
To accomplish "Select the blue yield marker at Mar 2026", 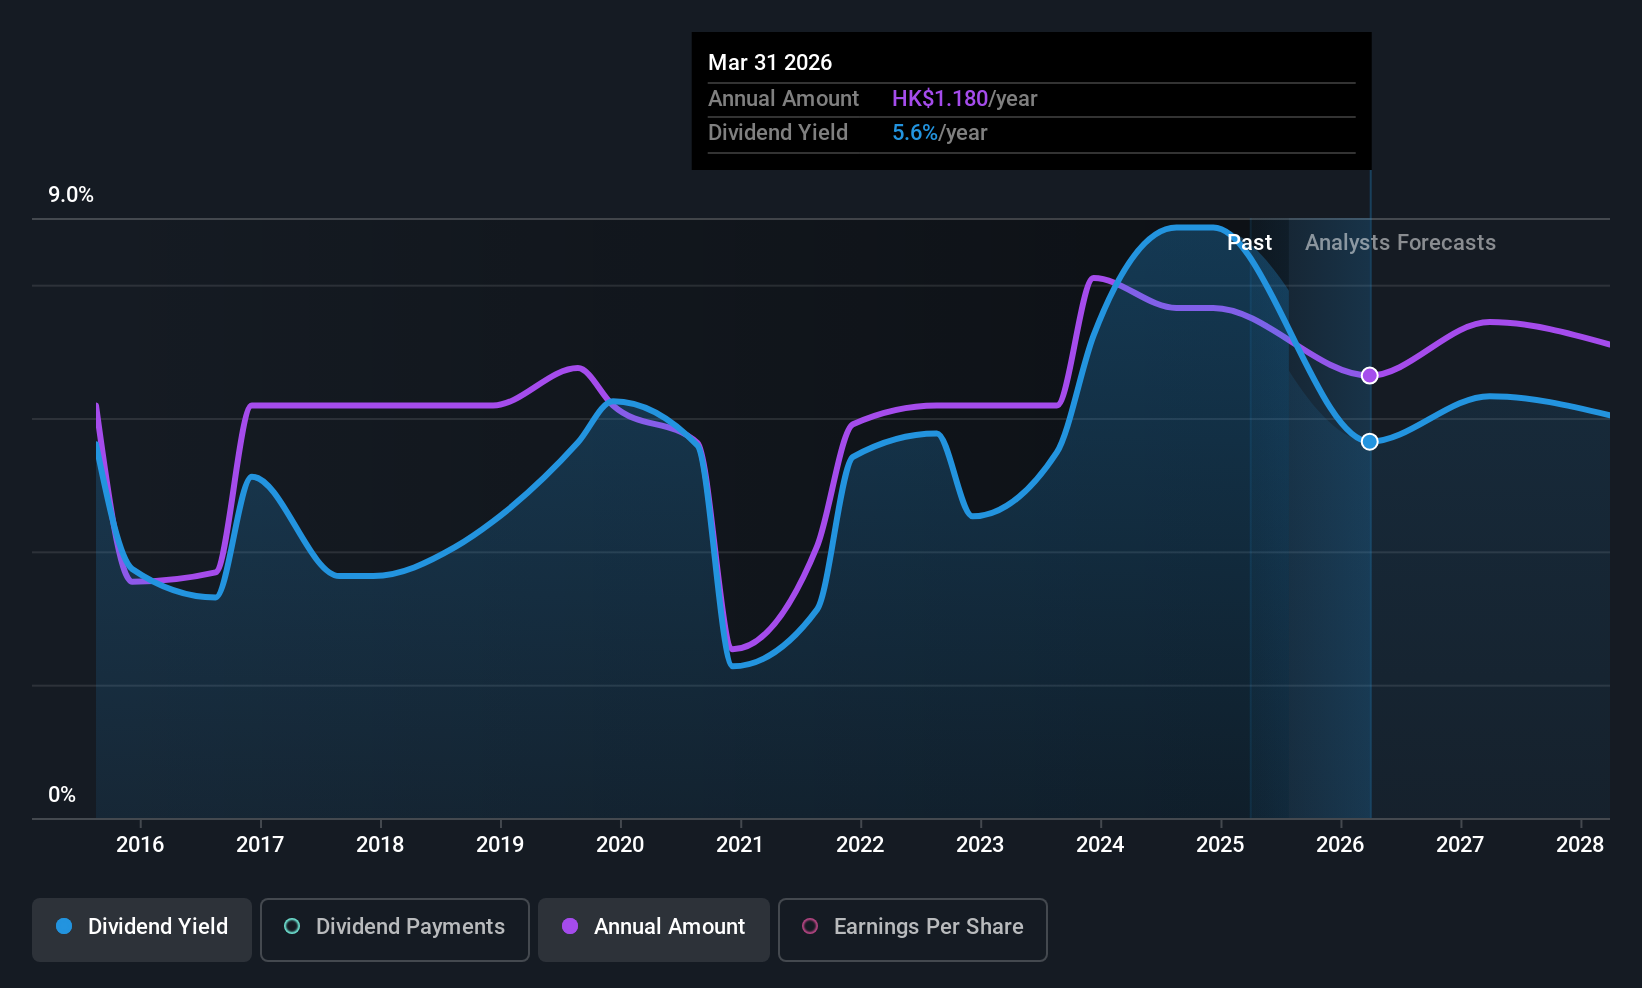I will click(1370, 441).
